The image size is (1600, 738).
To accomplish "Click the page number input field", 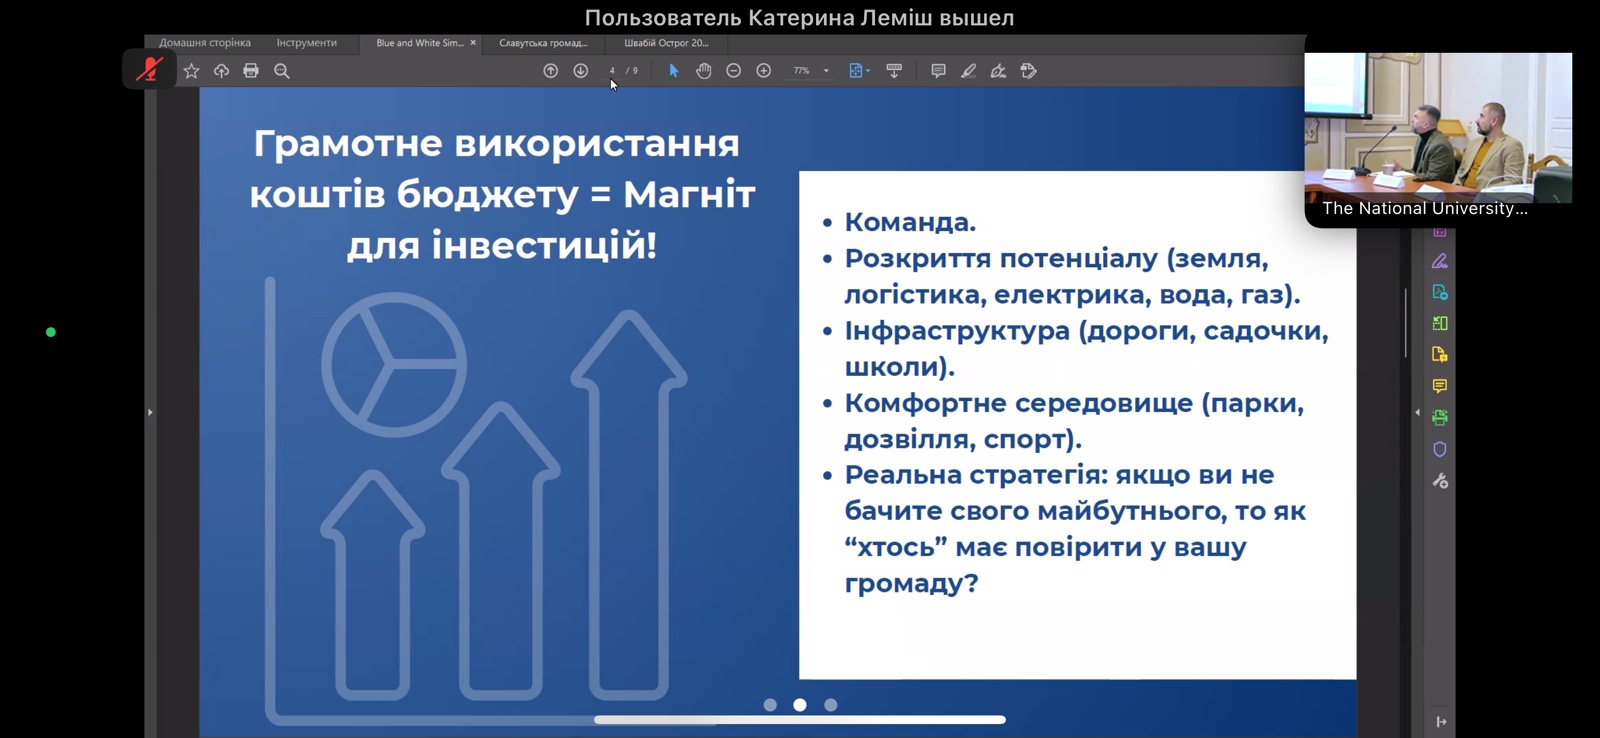I will (612, 71).
